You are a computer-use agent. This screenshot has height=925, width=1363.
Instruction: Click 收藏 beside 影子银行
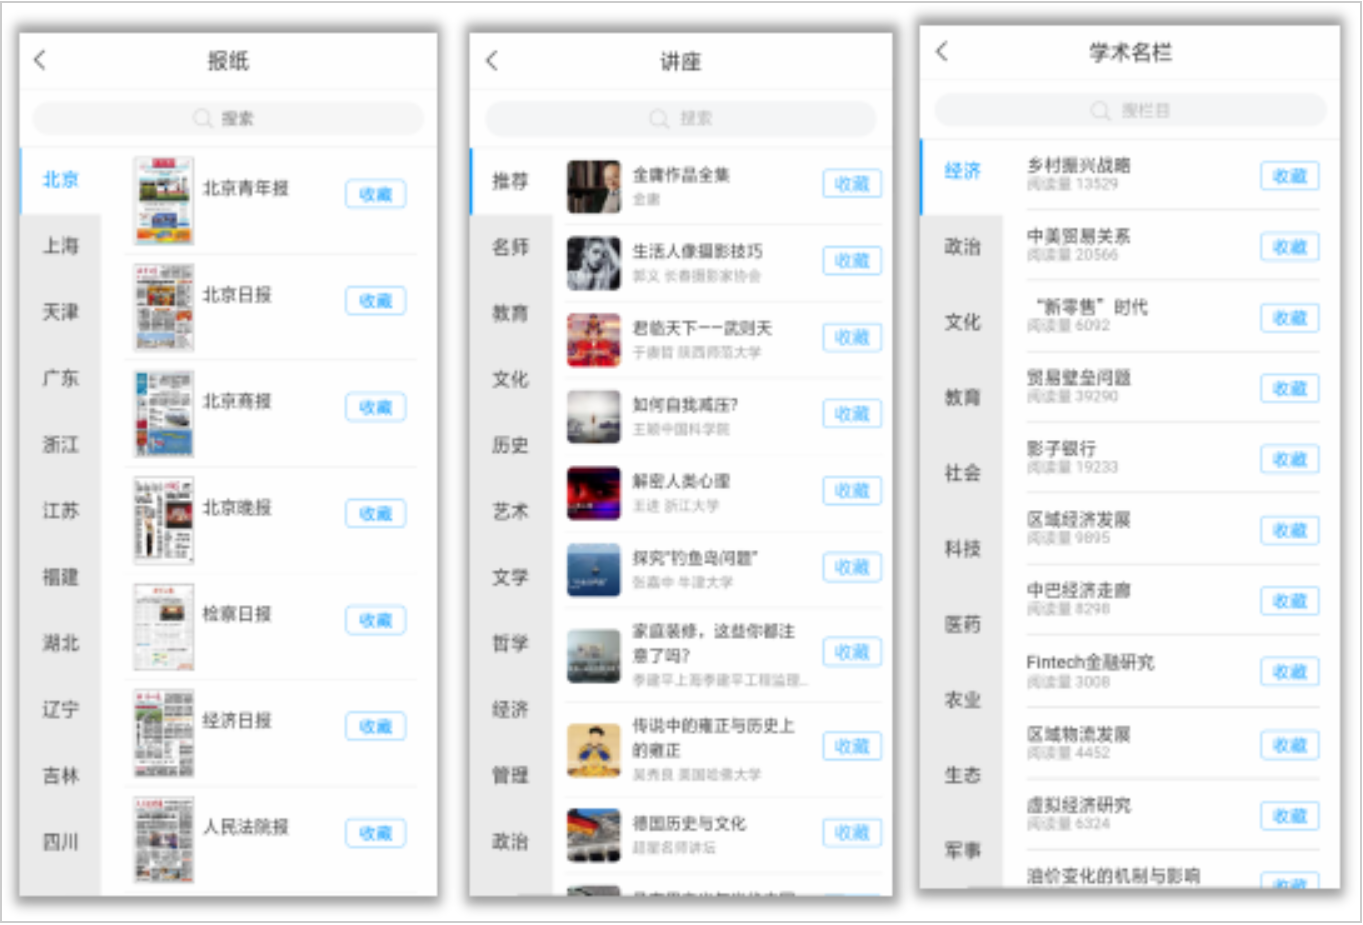coord(1289,459)
